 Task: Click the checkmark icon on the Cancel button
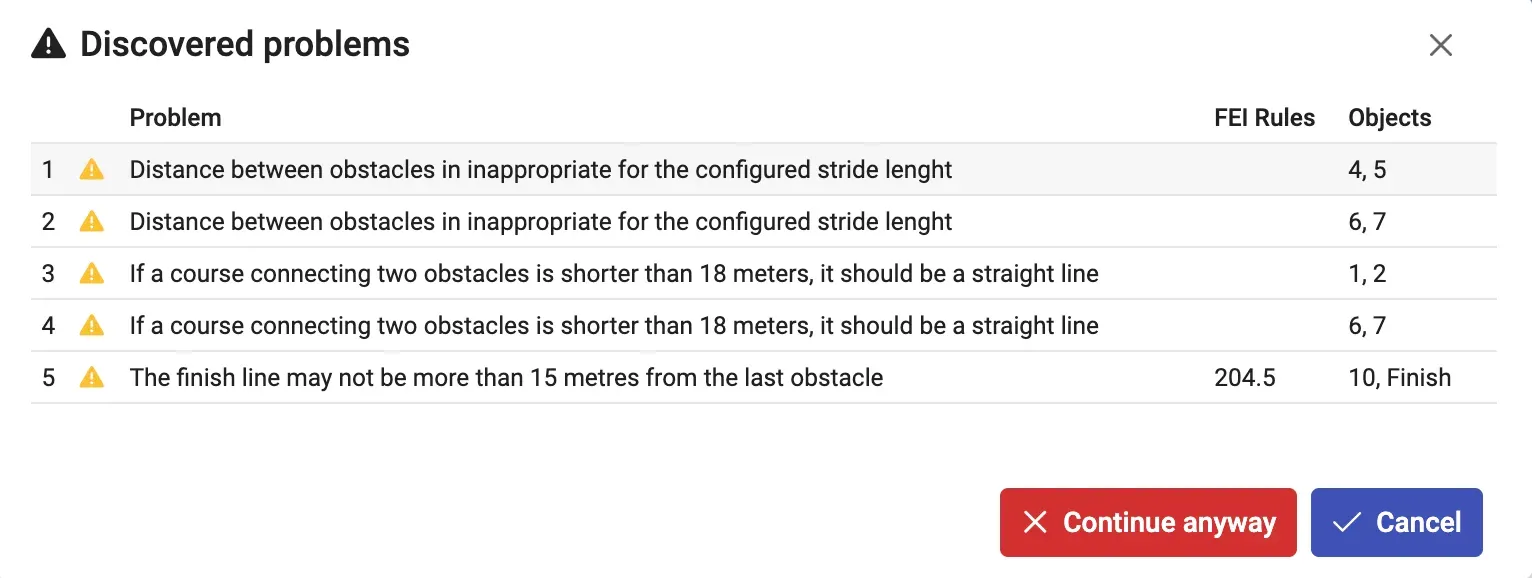(x=1347, y=522)
